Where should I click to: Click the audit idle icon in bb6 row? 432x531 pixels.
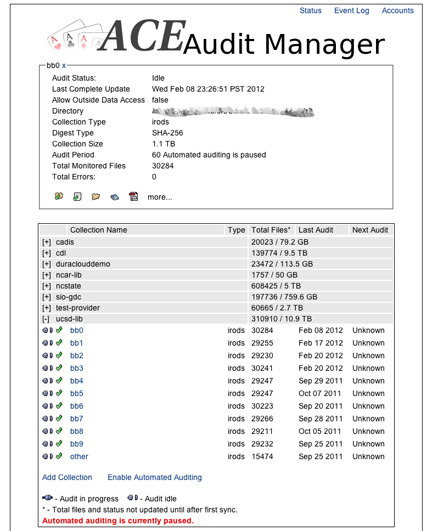[x=48, y=406]
